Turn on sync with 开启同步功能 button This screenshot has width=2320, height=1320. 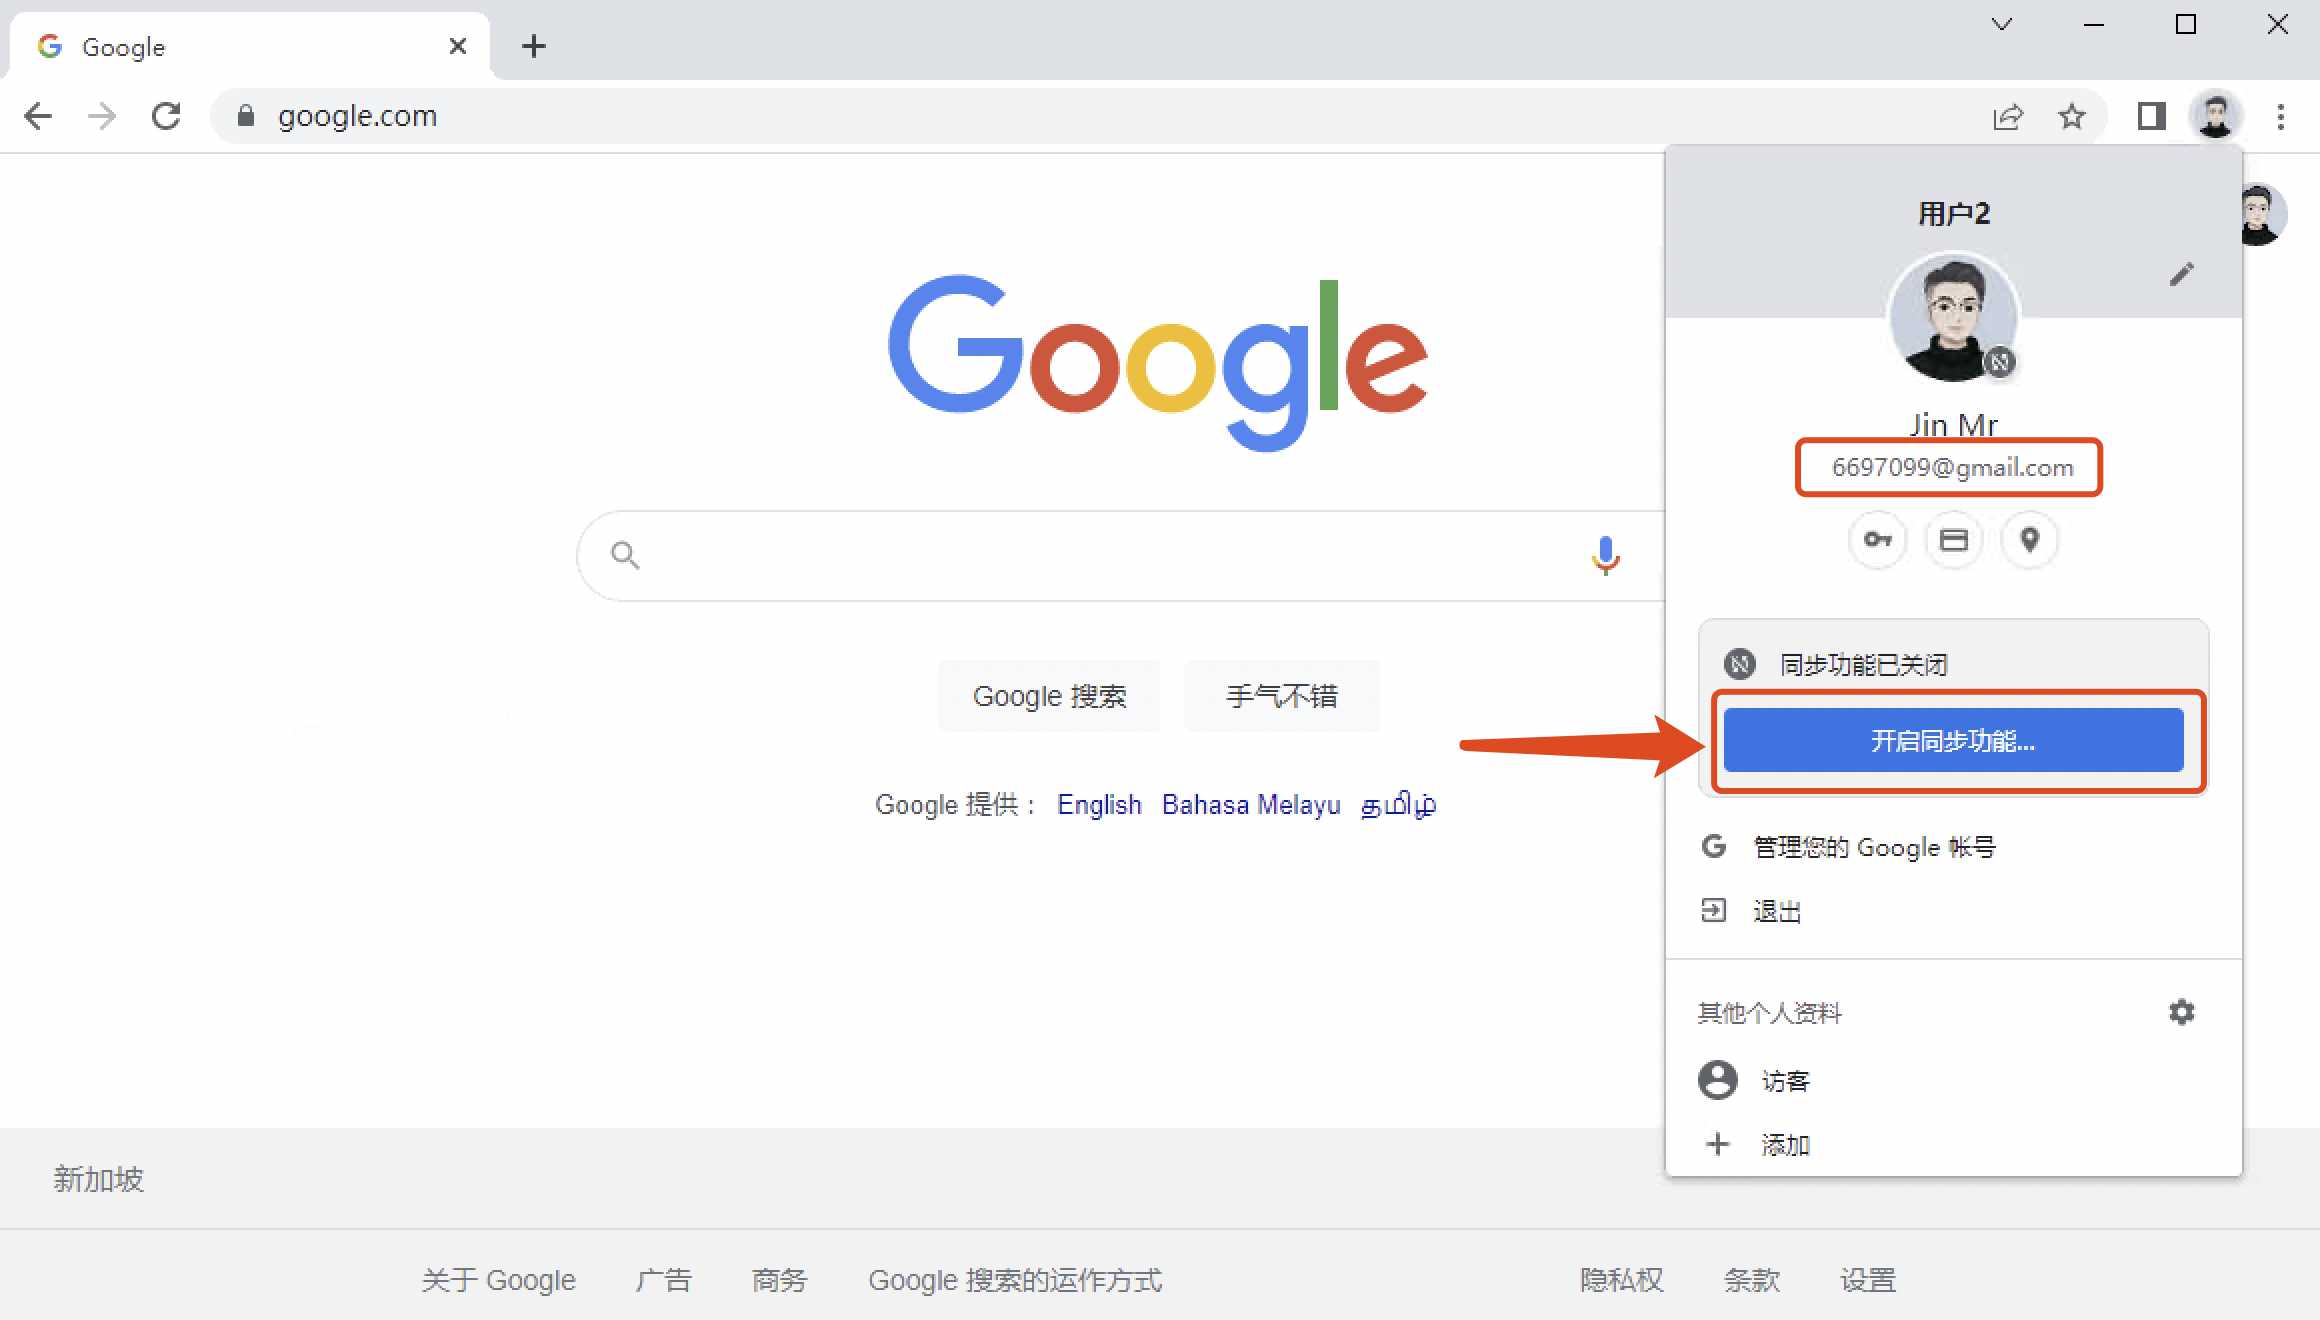coord(1953,741)
